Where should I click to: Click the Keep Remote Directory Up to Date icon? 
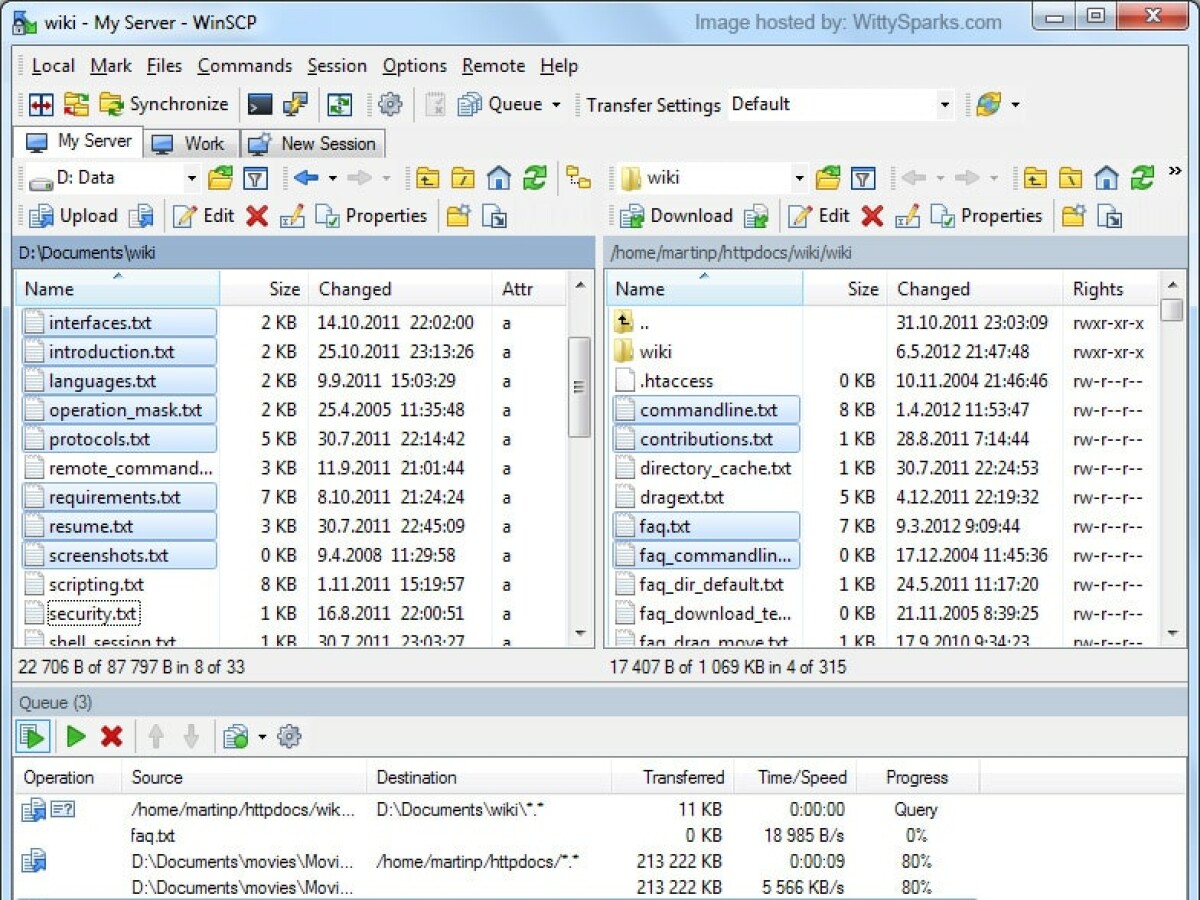(x=340, y=104)
